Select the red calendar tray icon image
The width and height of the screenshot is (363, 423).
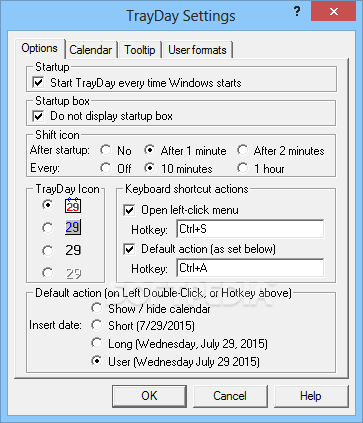(x=73, y=205)
